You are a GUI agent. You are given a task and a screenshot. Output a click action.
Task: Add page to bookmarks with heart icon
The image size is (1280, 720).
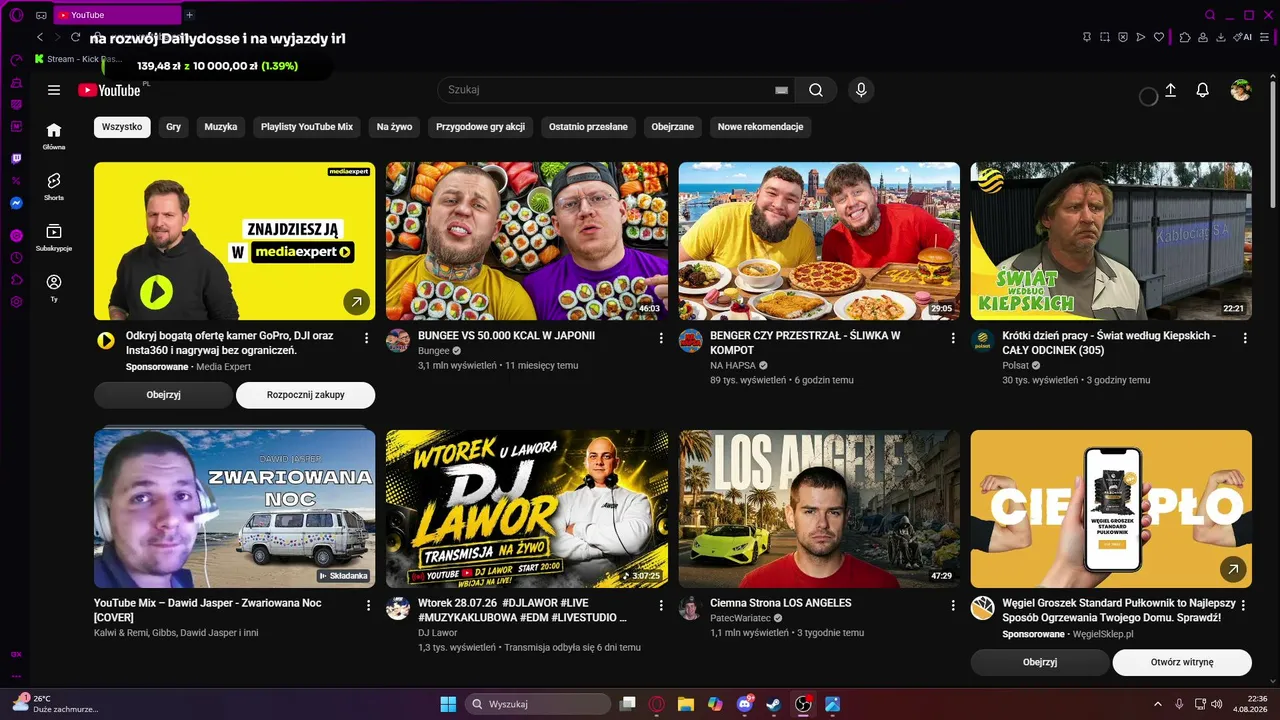[1159, 37]
